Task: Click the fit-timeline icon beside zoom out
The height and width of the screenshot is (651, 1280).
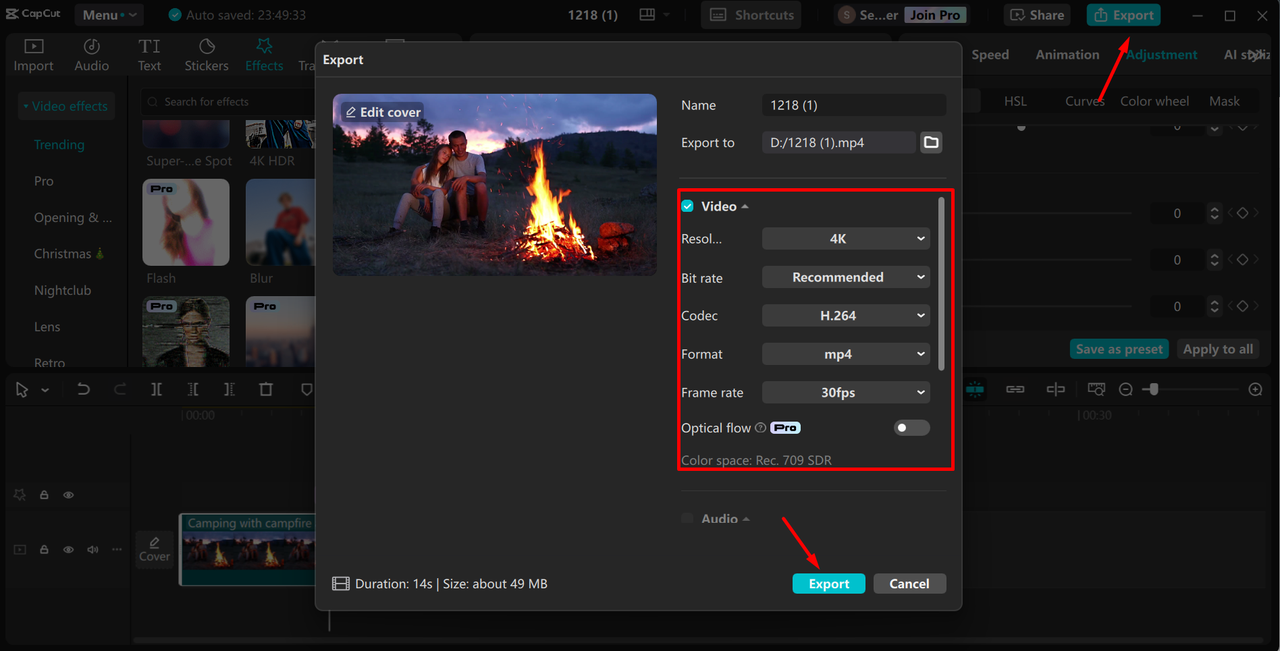Action: 1096,389
